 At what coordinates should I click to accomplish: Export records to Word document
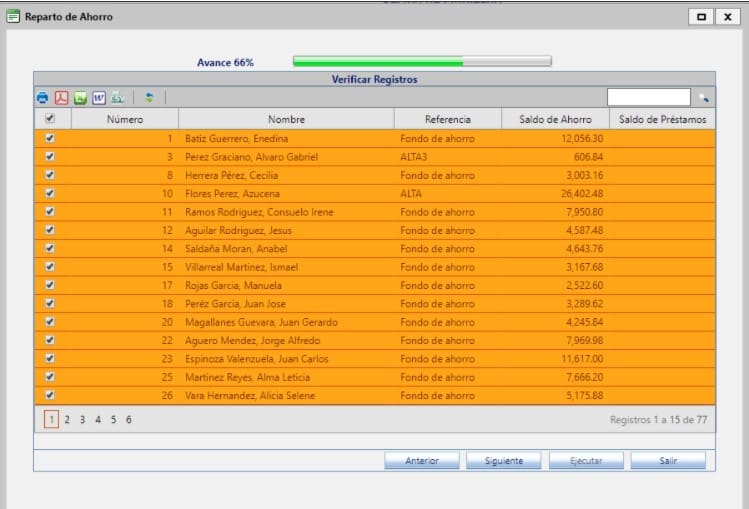click(x=99, y=98)
